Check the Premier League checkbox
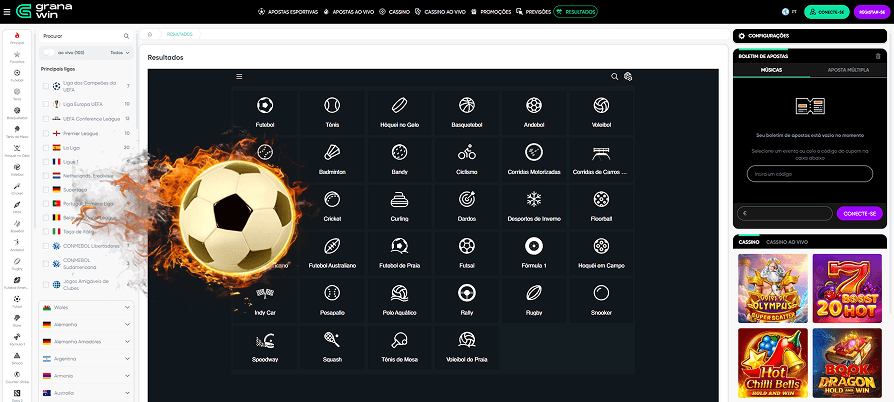The width and height of the screenshot is (894, 402). click(x=45, y=133)
